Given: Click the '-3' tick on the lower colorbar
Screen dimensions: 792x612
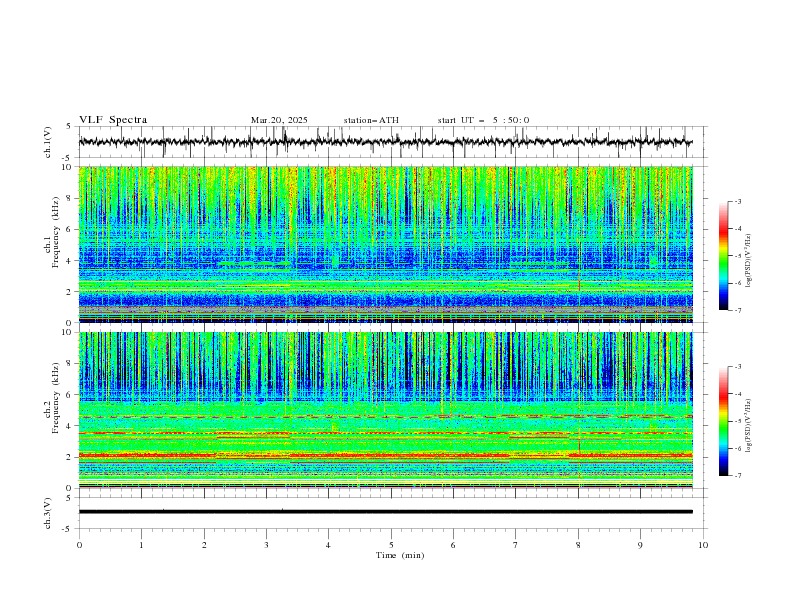Looking at the screenshot, I should tap(738, 367).
